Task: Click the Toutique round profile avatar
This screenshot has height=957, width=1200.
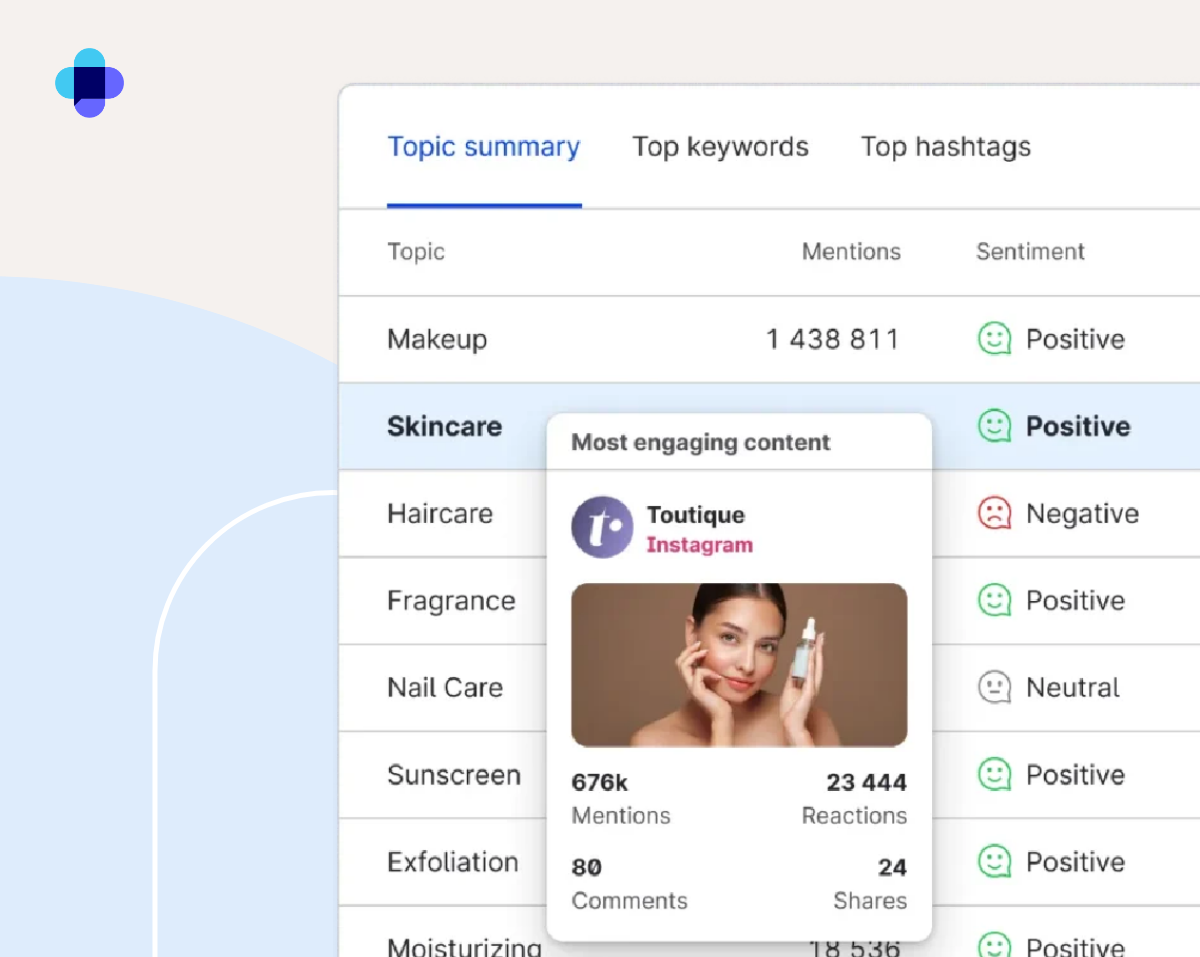Action: 602,527
